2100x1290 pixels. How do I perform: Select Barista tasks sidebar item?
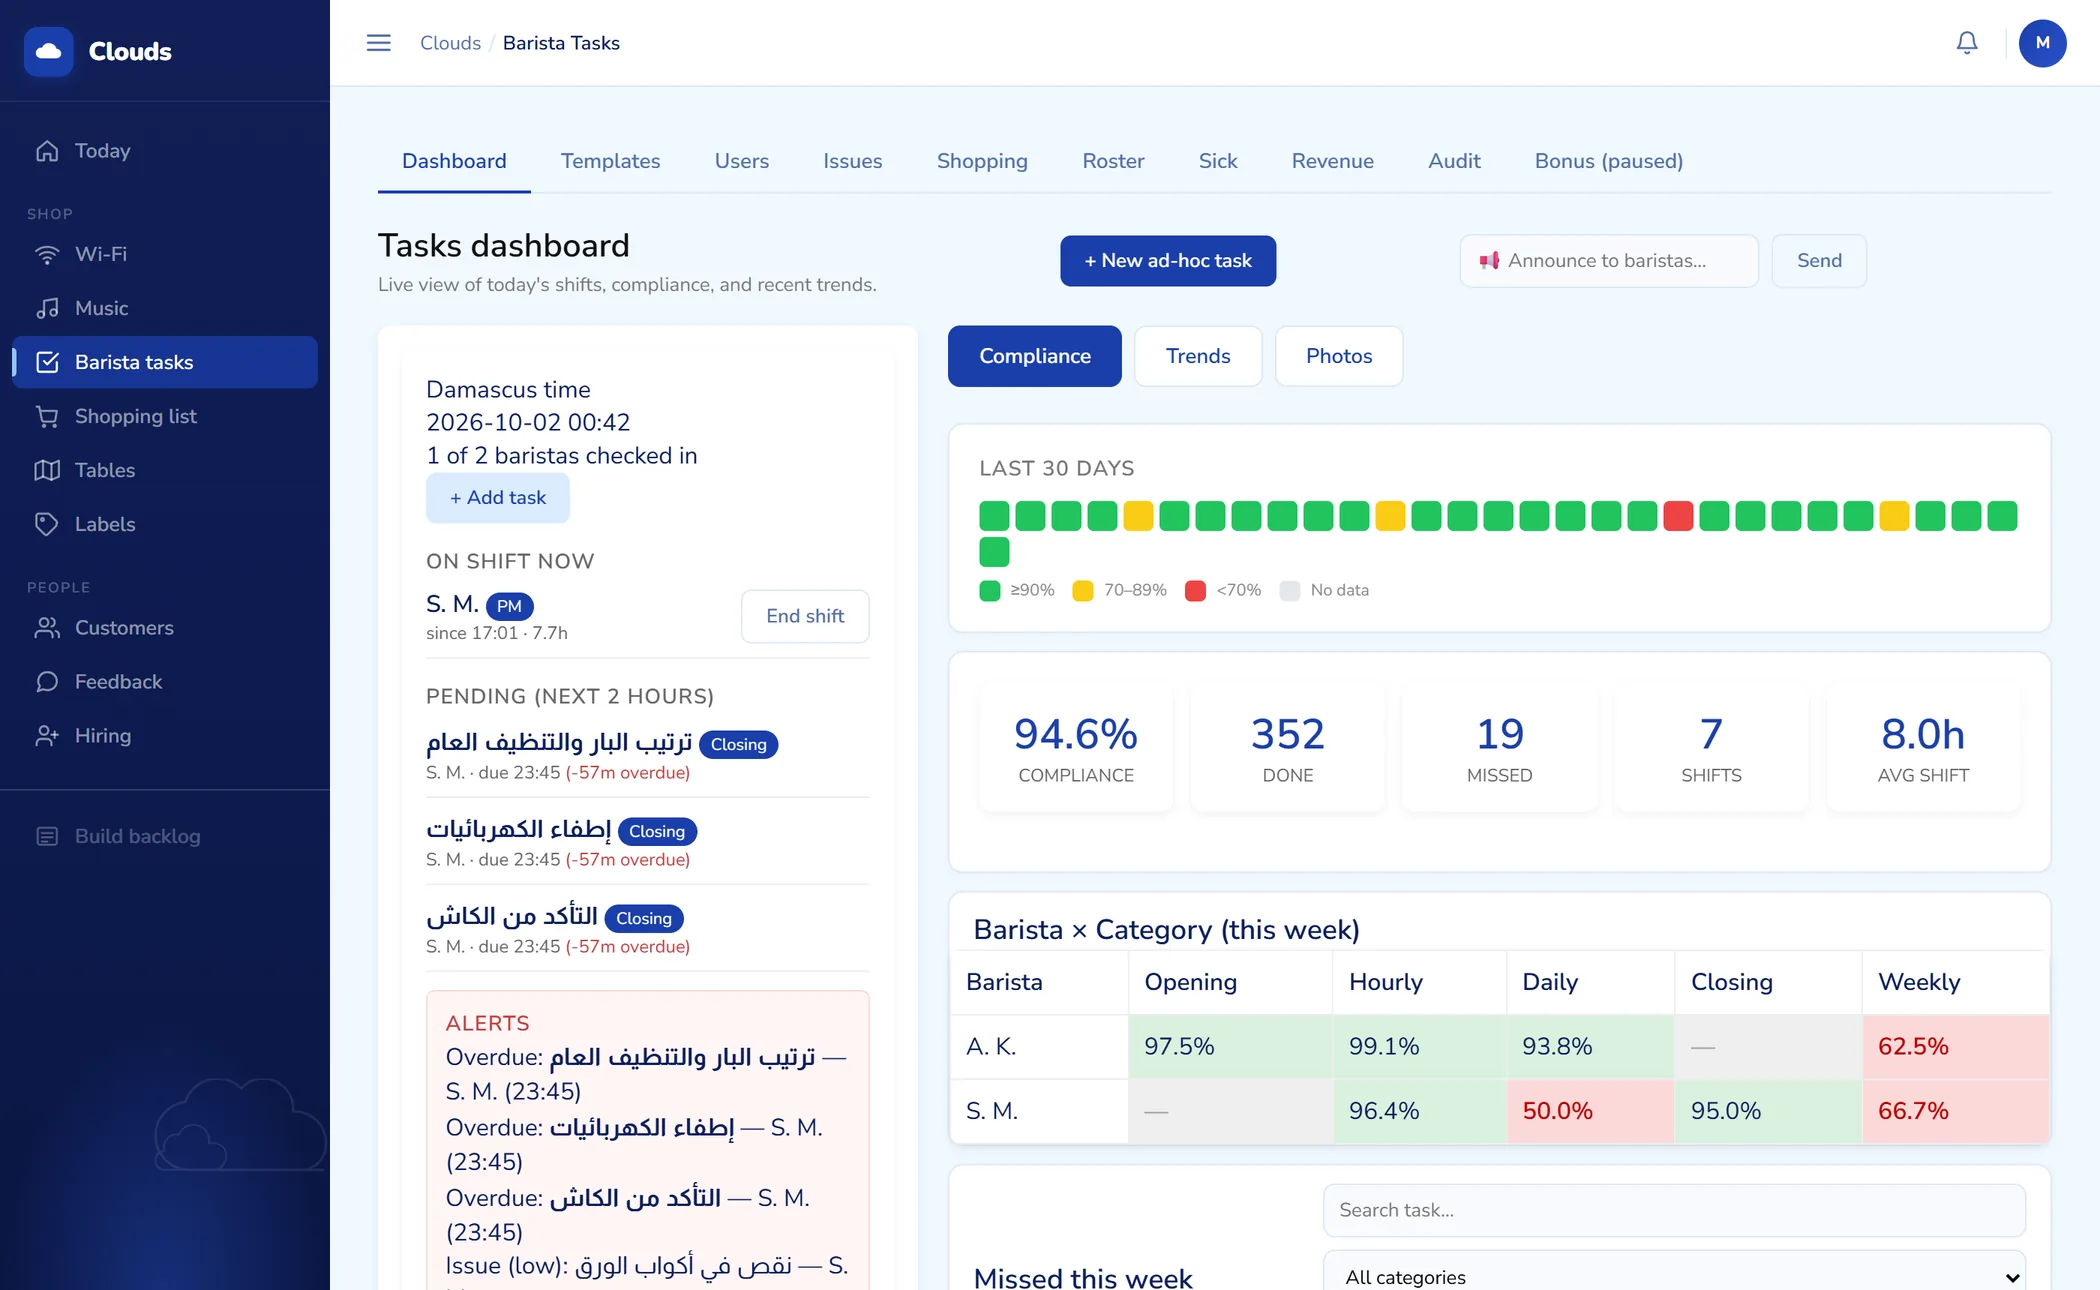tap(165, 362)
